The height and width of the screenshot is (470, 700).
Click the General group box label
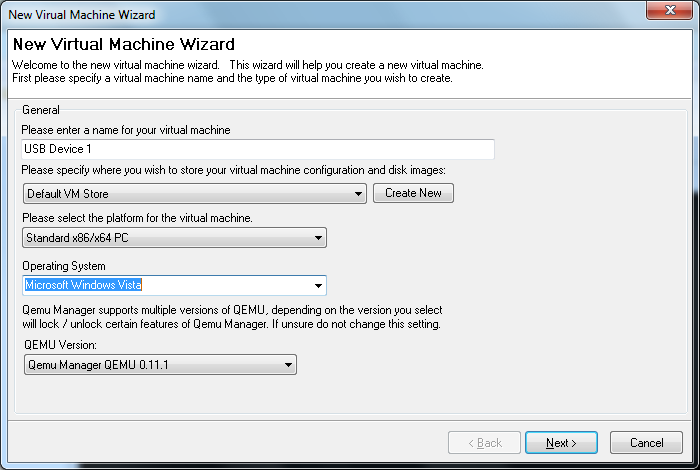coord(41,110)
